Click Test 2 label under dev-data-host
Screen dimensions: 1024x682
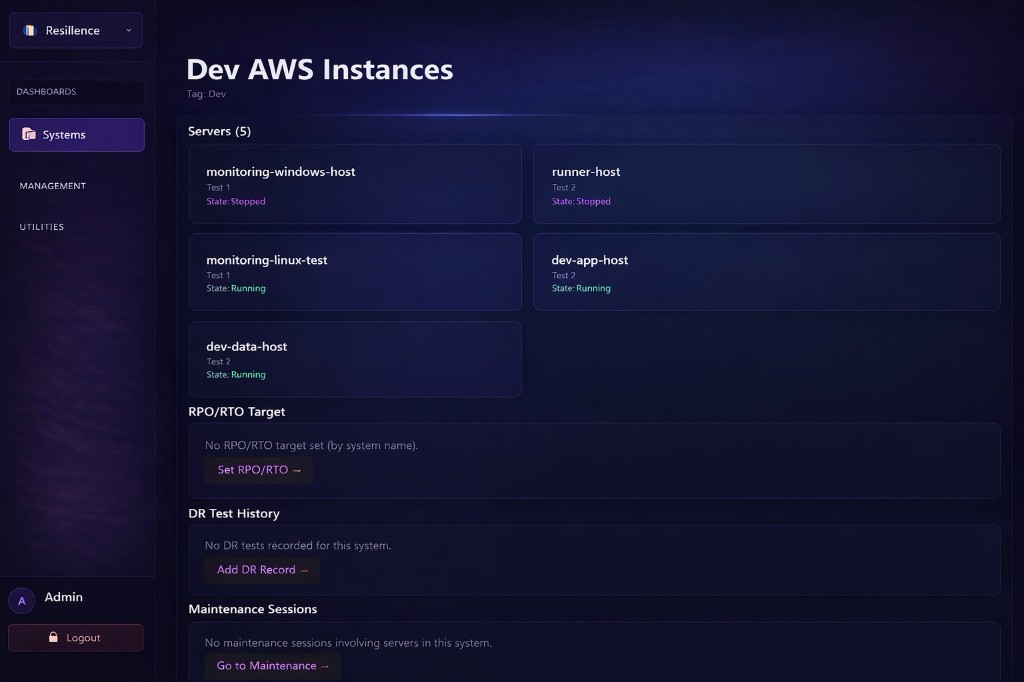point(218,361)
